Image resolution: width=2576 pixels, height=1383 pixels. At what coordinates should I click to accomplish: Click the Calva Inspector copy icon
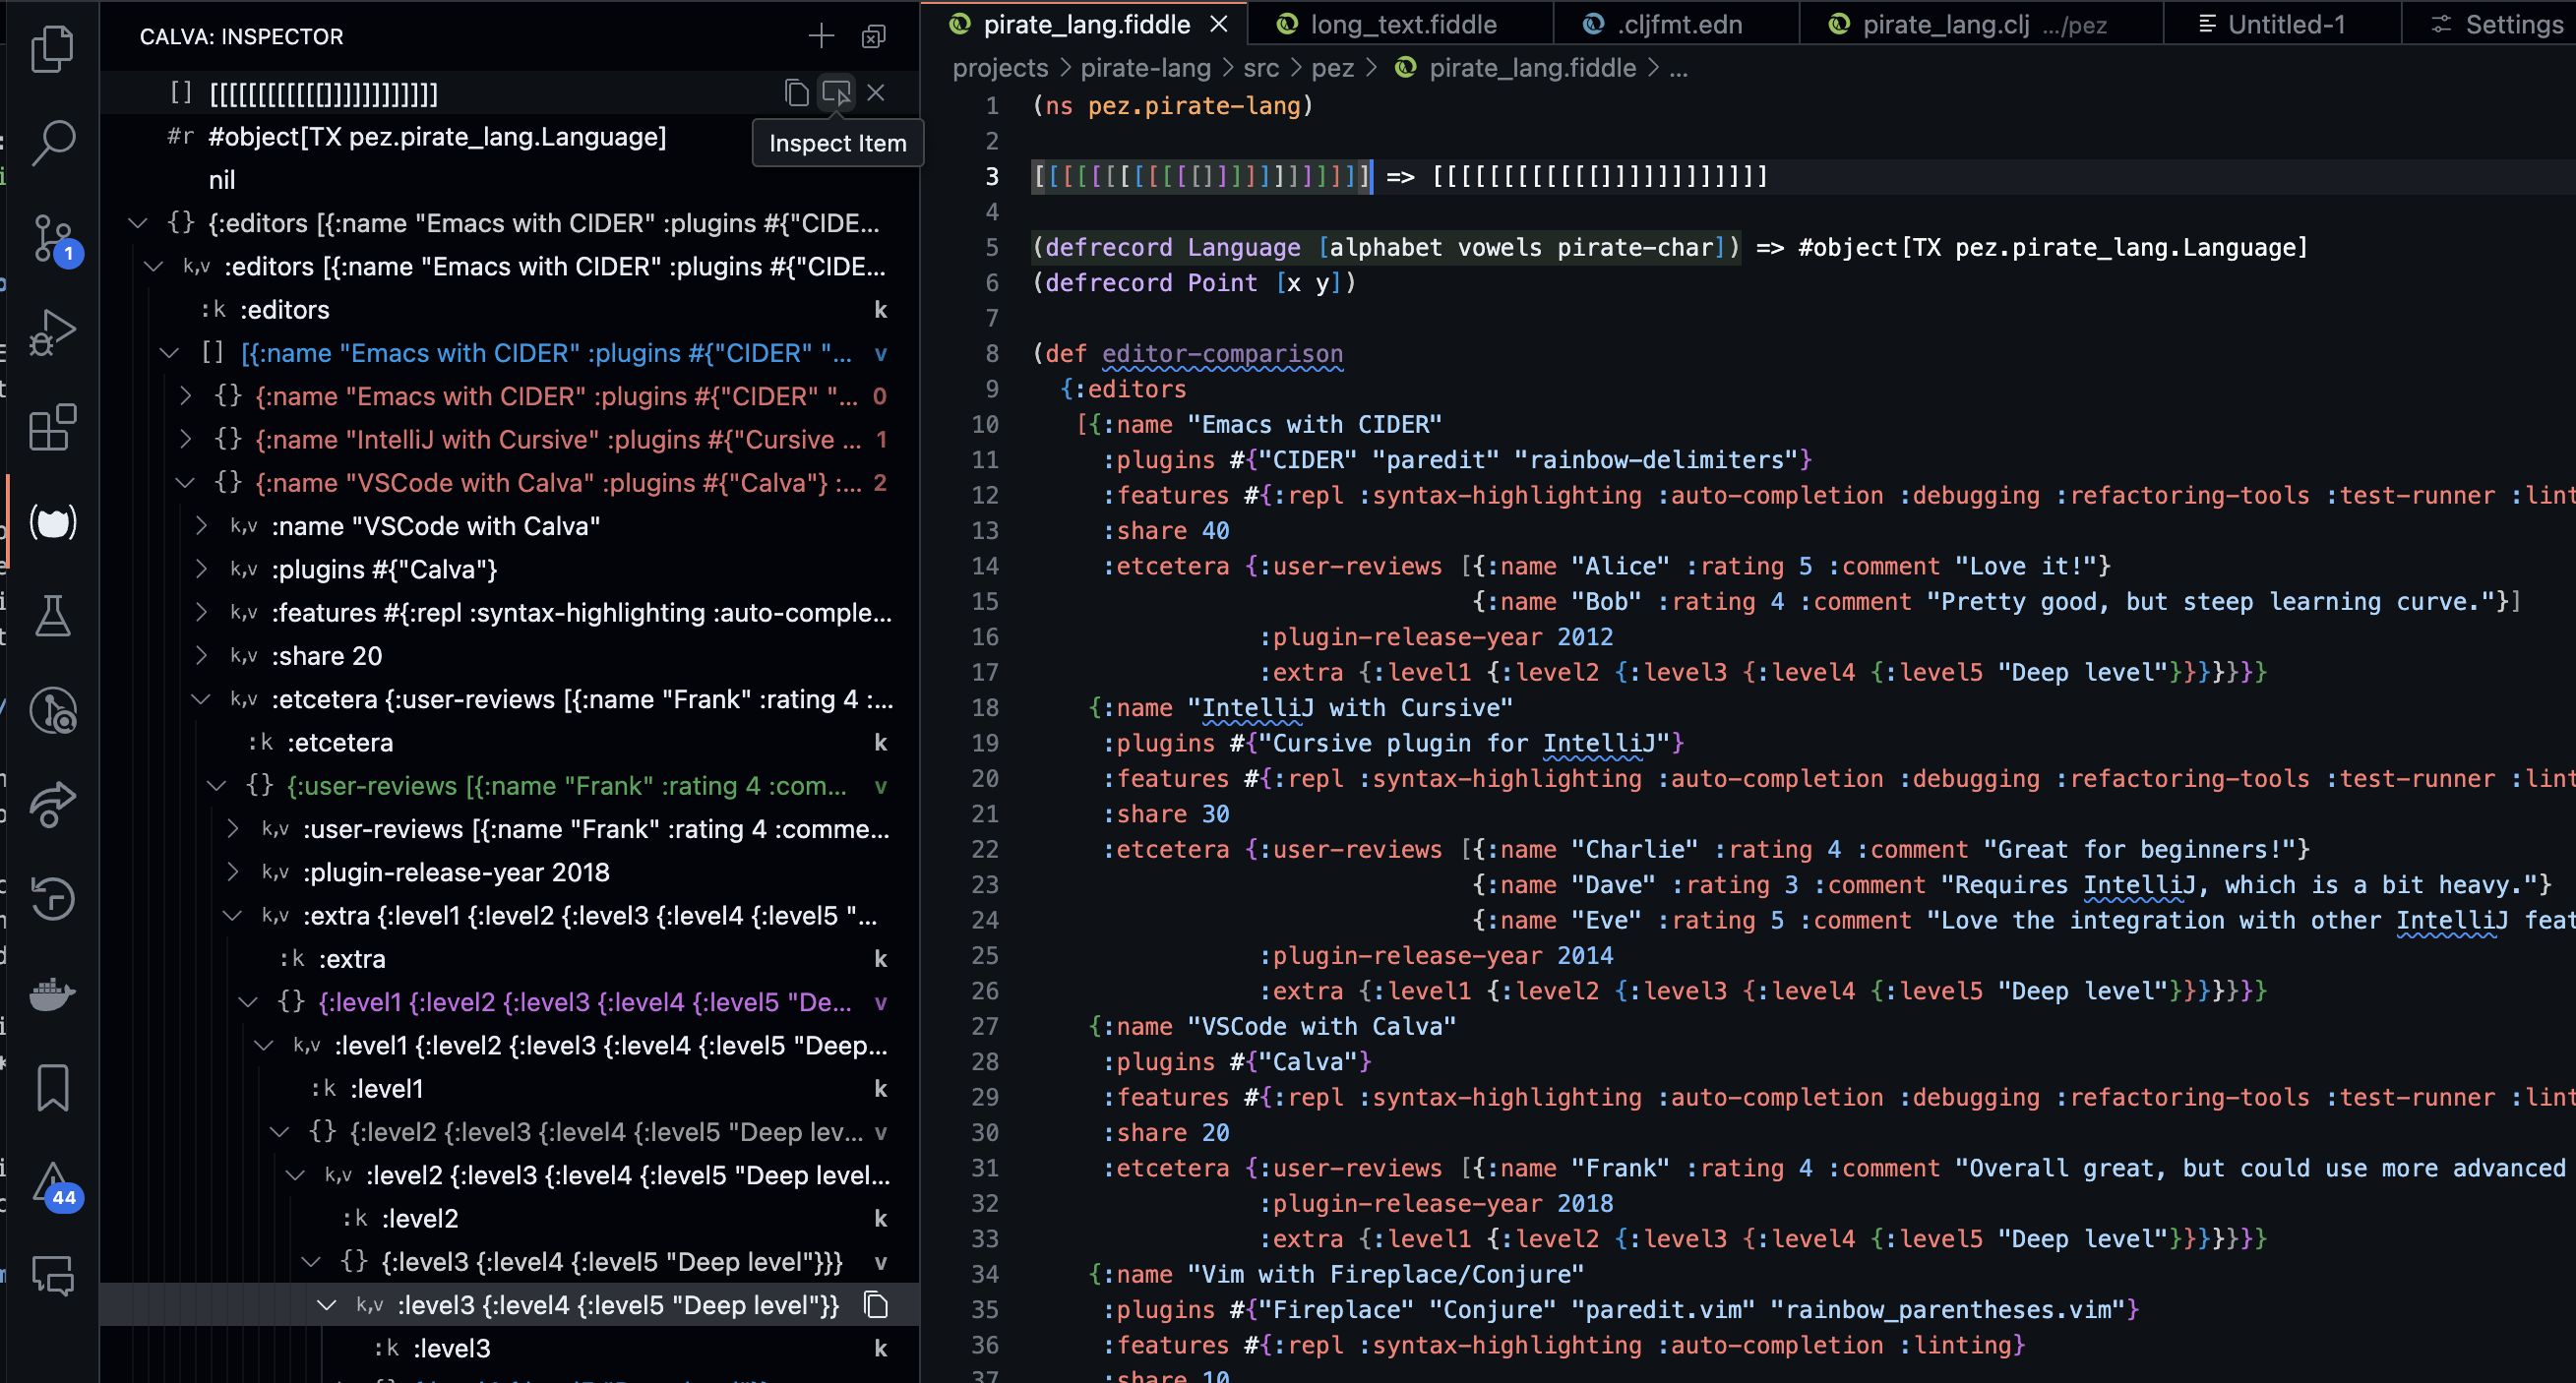(794, 92)
